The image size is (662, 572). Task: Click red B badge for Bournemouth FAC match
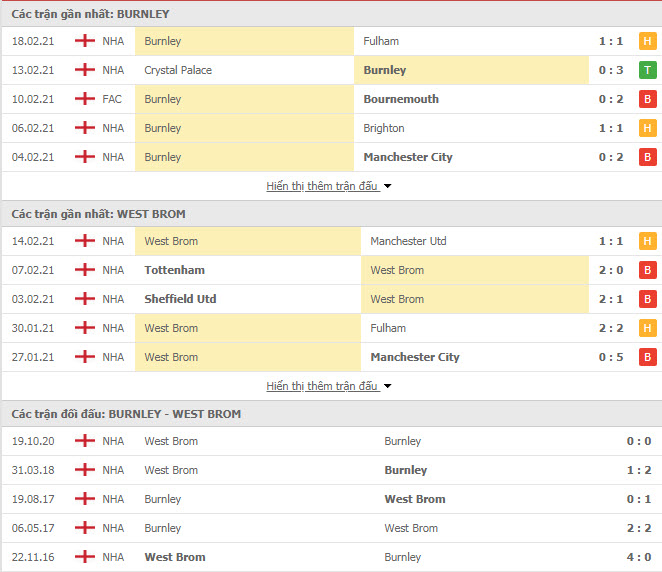click(x=648, y=99)
